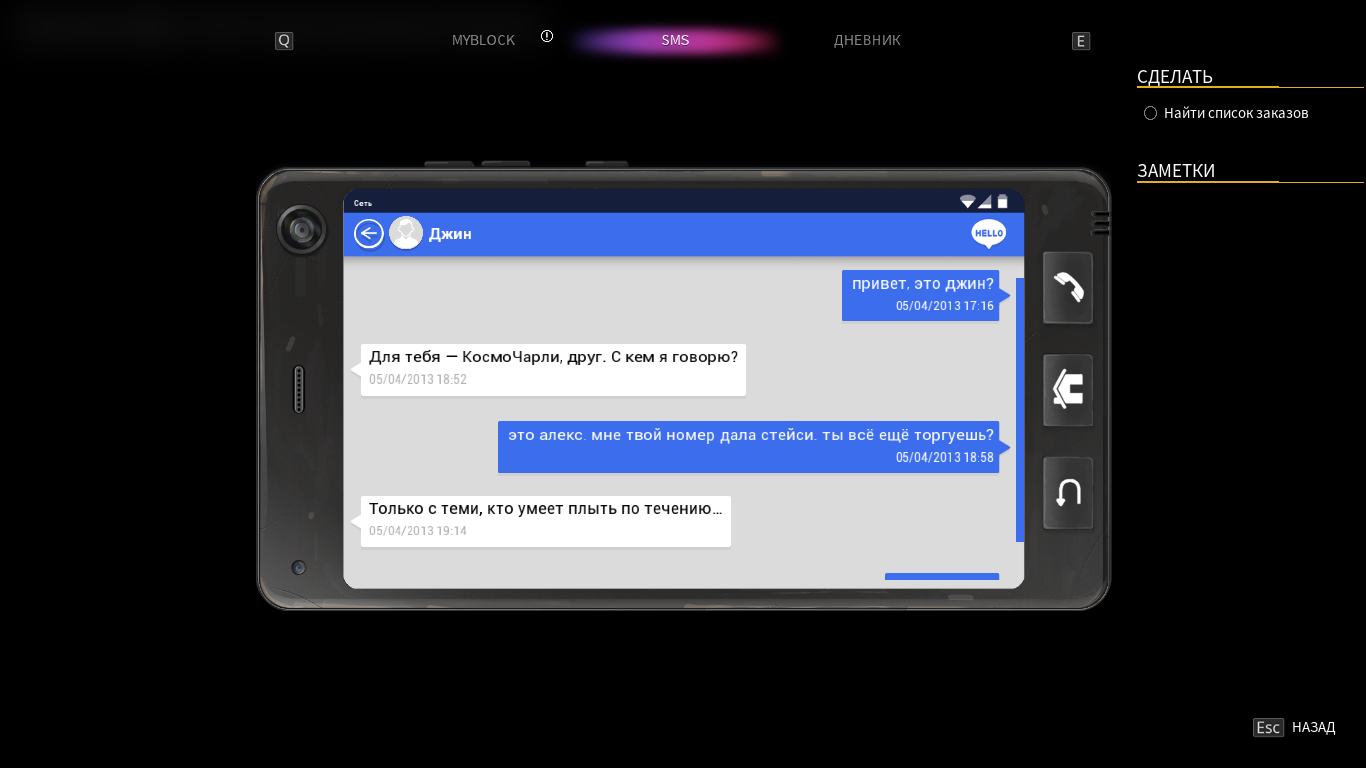Click the Wi-Fi status icon
1366x768 pixels.
tap(967, 202)
